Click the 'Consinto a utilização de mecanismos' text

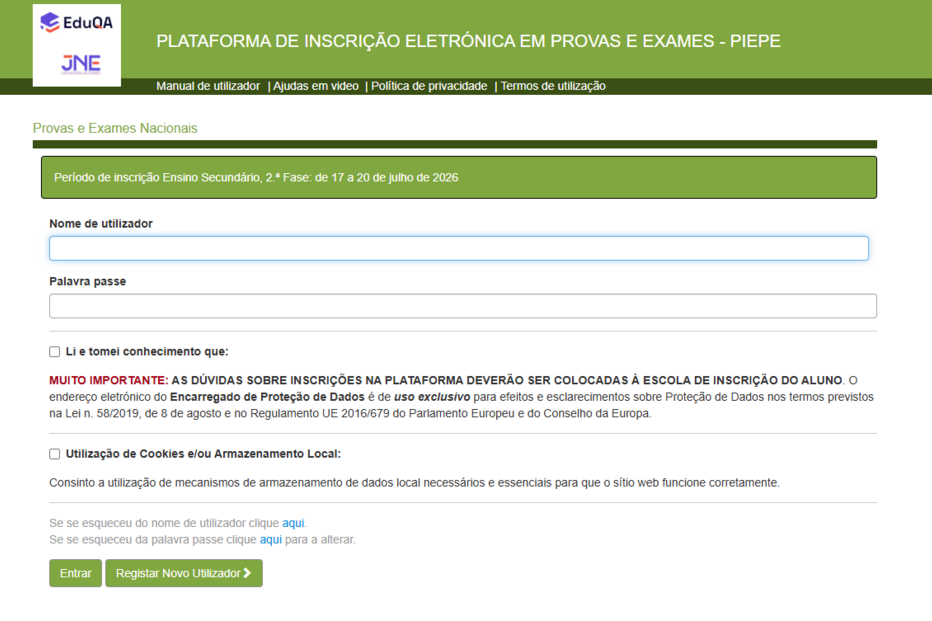pos(414,483)
